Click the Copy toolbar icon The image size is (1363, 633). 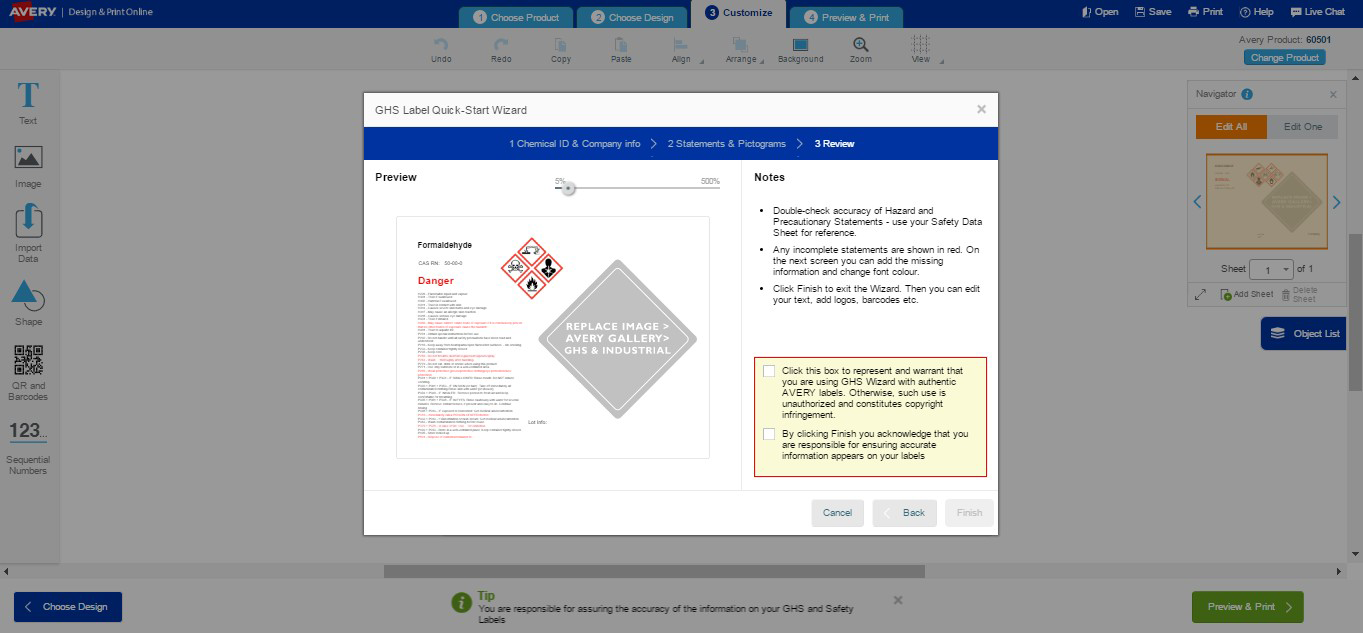(561, 50)
